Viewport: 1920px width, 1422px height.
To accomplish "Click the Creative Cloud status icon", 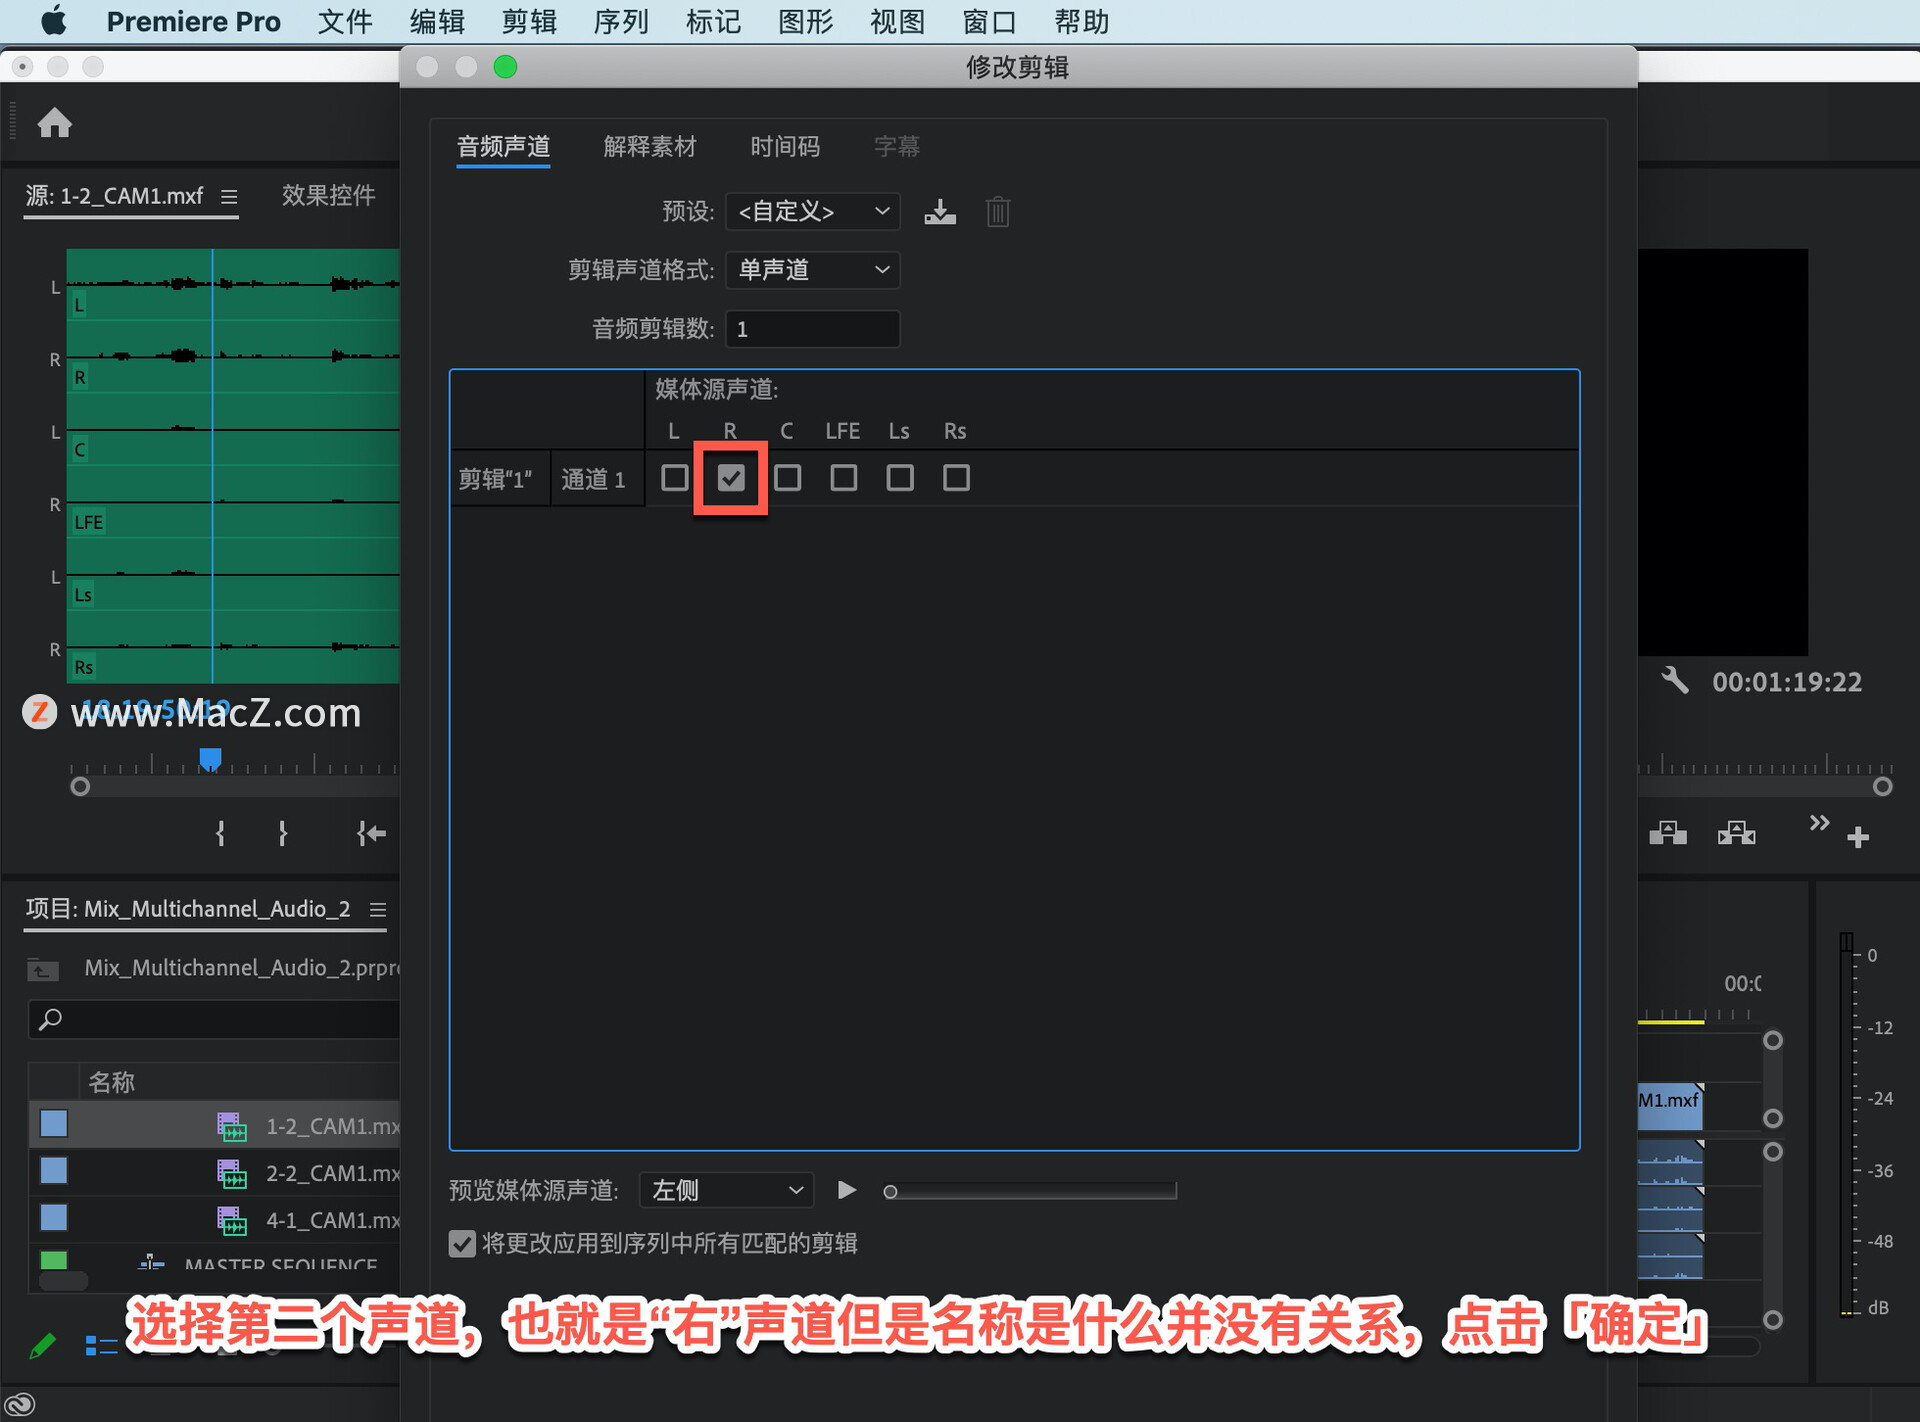I will (20, 1405).
